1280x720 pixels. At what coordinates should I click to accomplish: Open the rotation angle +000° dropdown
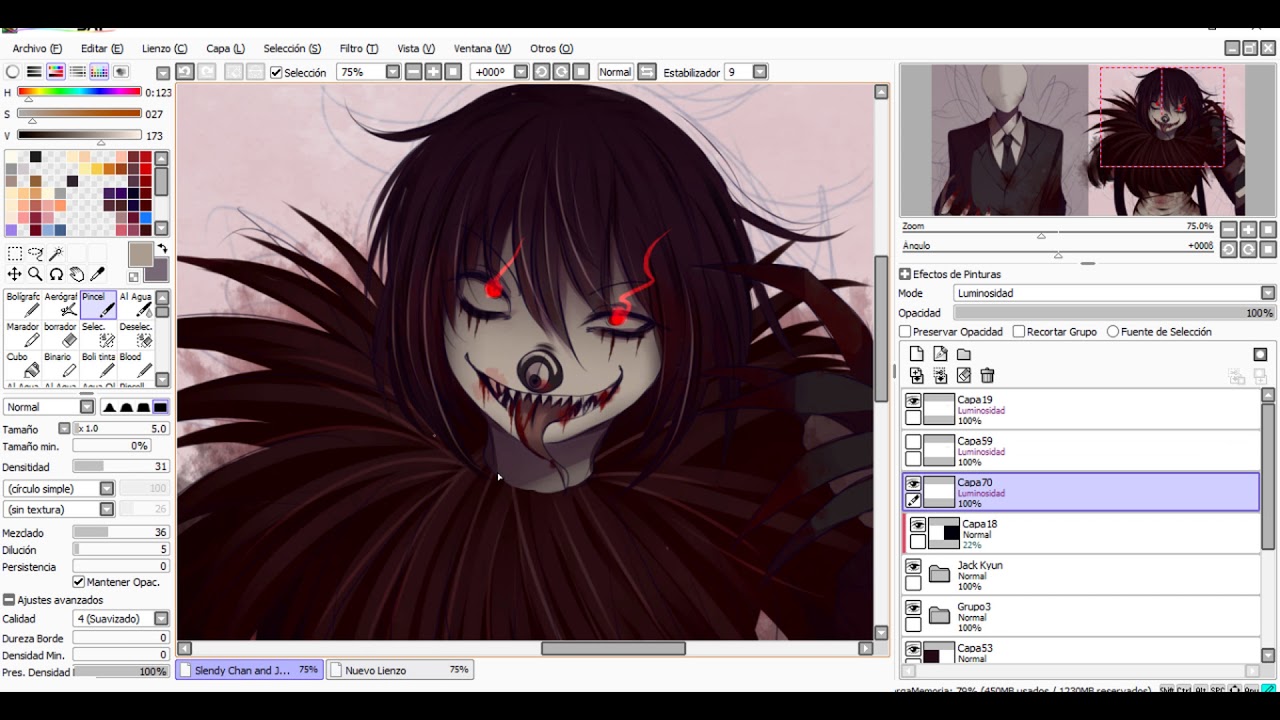(x=521, y=72)
